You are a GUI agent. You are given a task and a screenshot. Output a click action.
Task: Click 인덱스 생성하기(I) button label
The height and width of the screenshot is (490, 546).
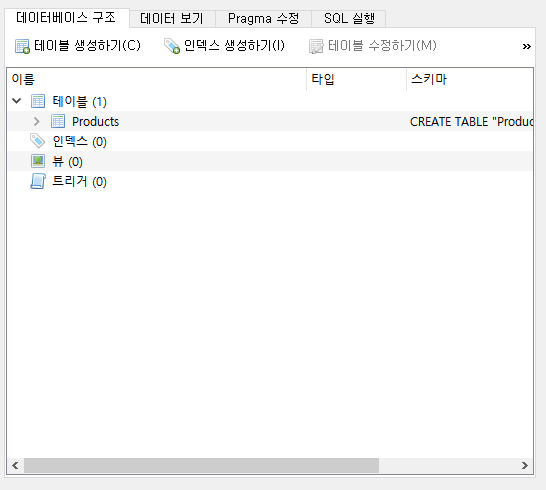coord(234,46)
